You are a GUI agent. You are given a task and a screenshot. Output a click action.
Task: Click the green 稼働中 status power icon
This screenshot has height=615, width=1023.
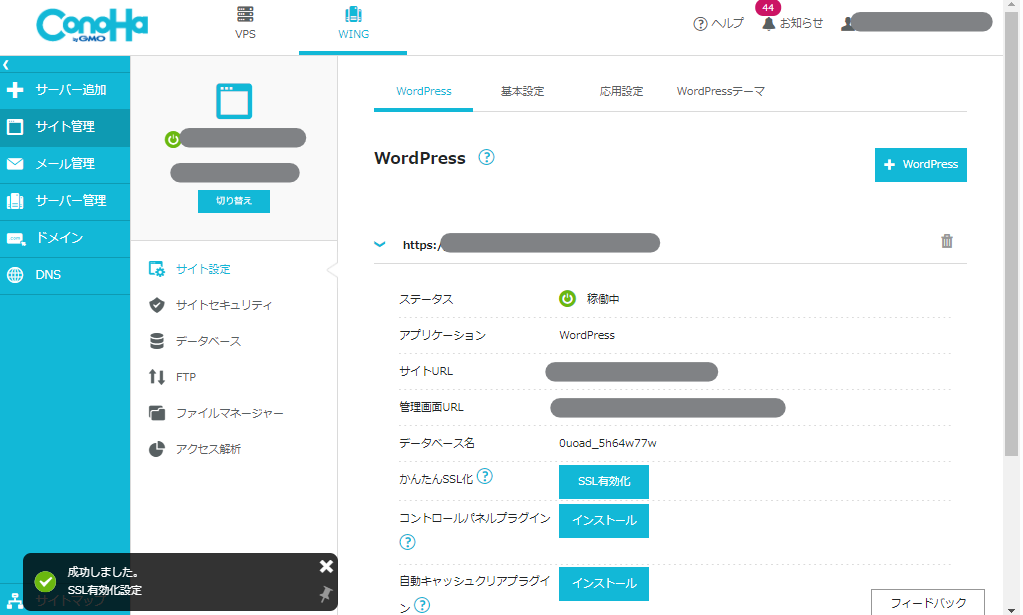(x=568, y=299)
